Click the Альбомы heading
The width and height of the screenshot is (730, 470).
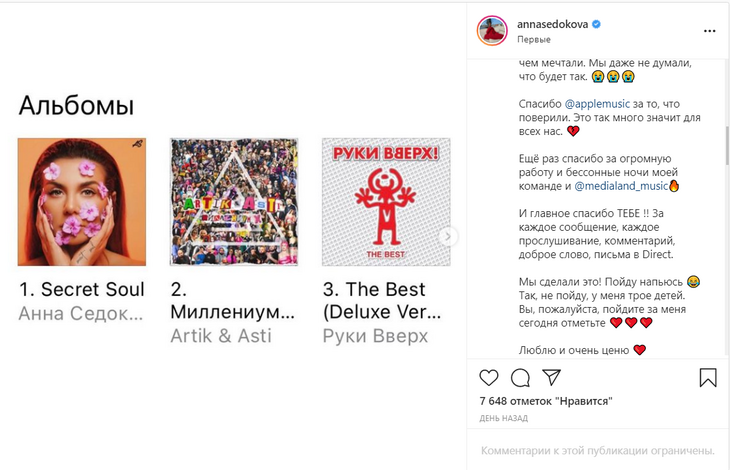(76, 106)
